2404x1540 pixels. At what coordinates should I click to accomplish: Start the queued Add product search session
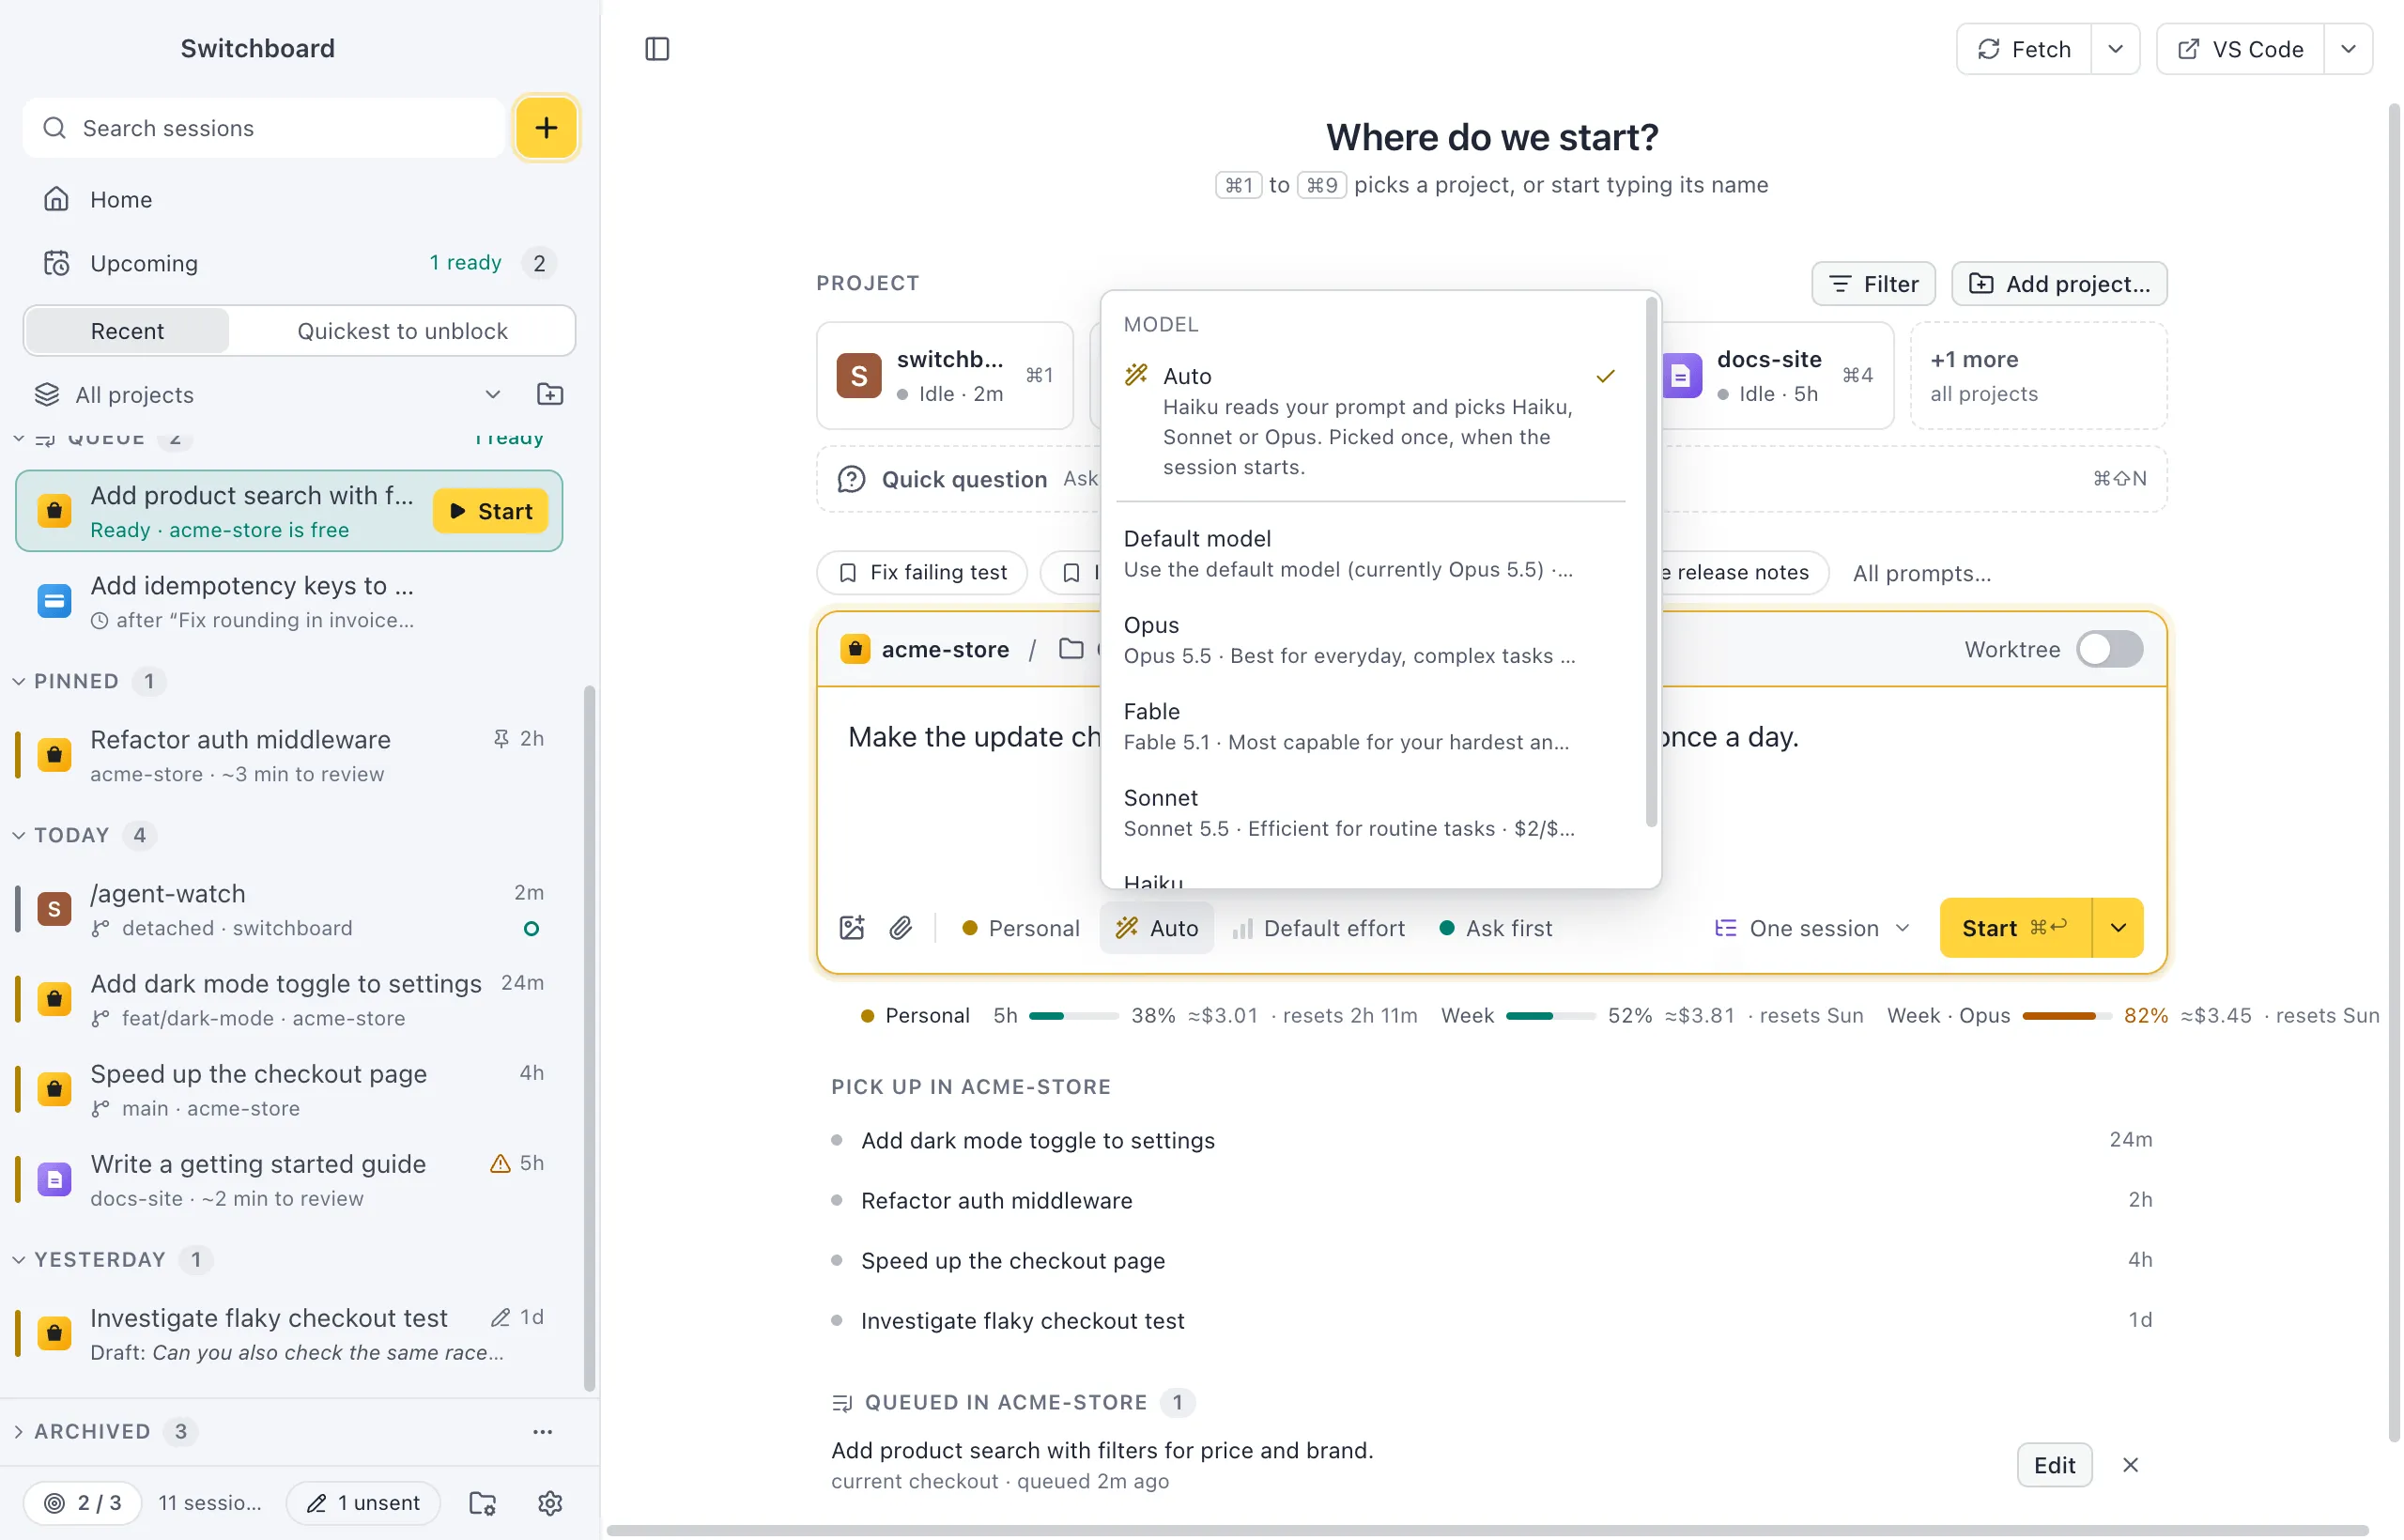click(x=491, y=511)
